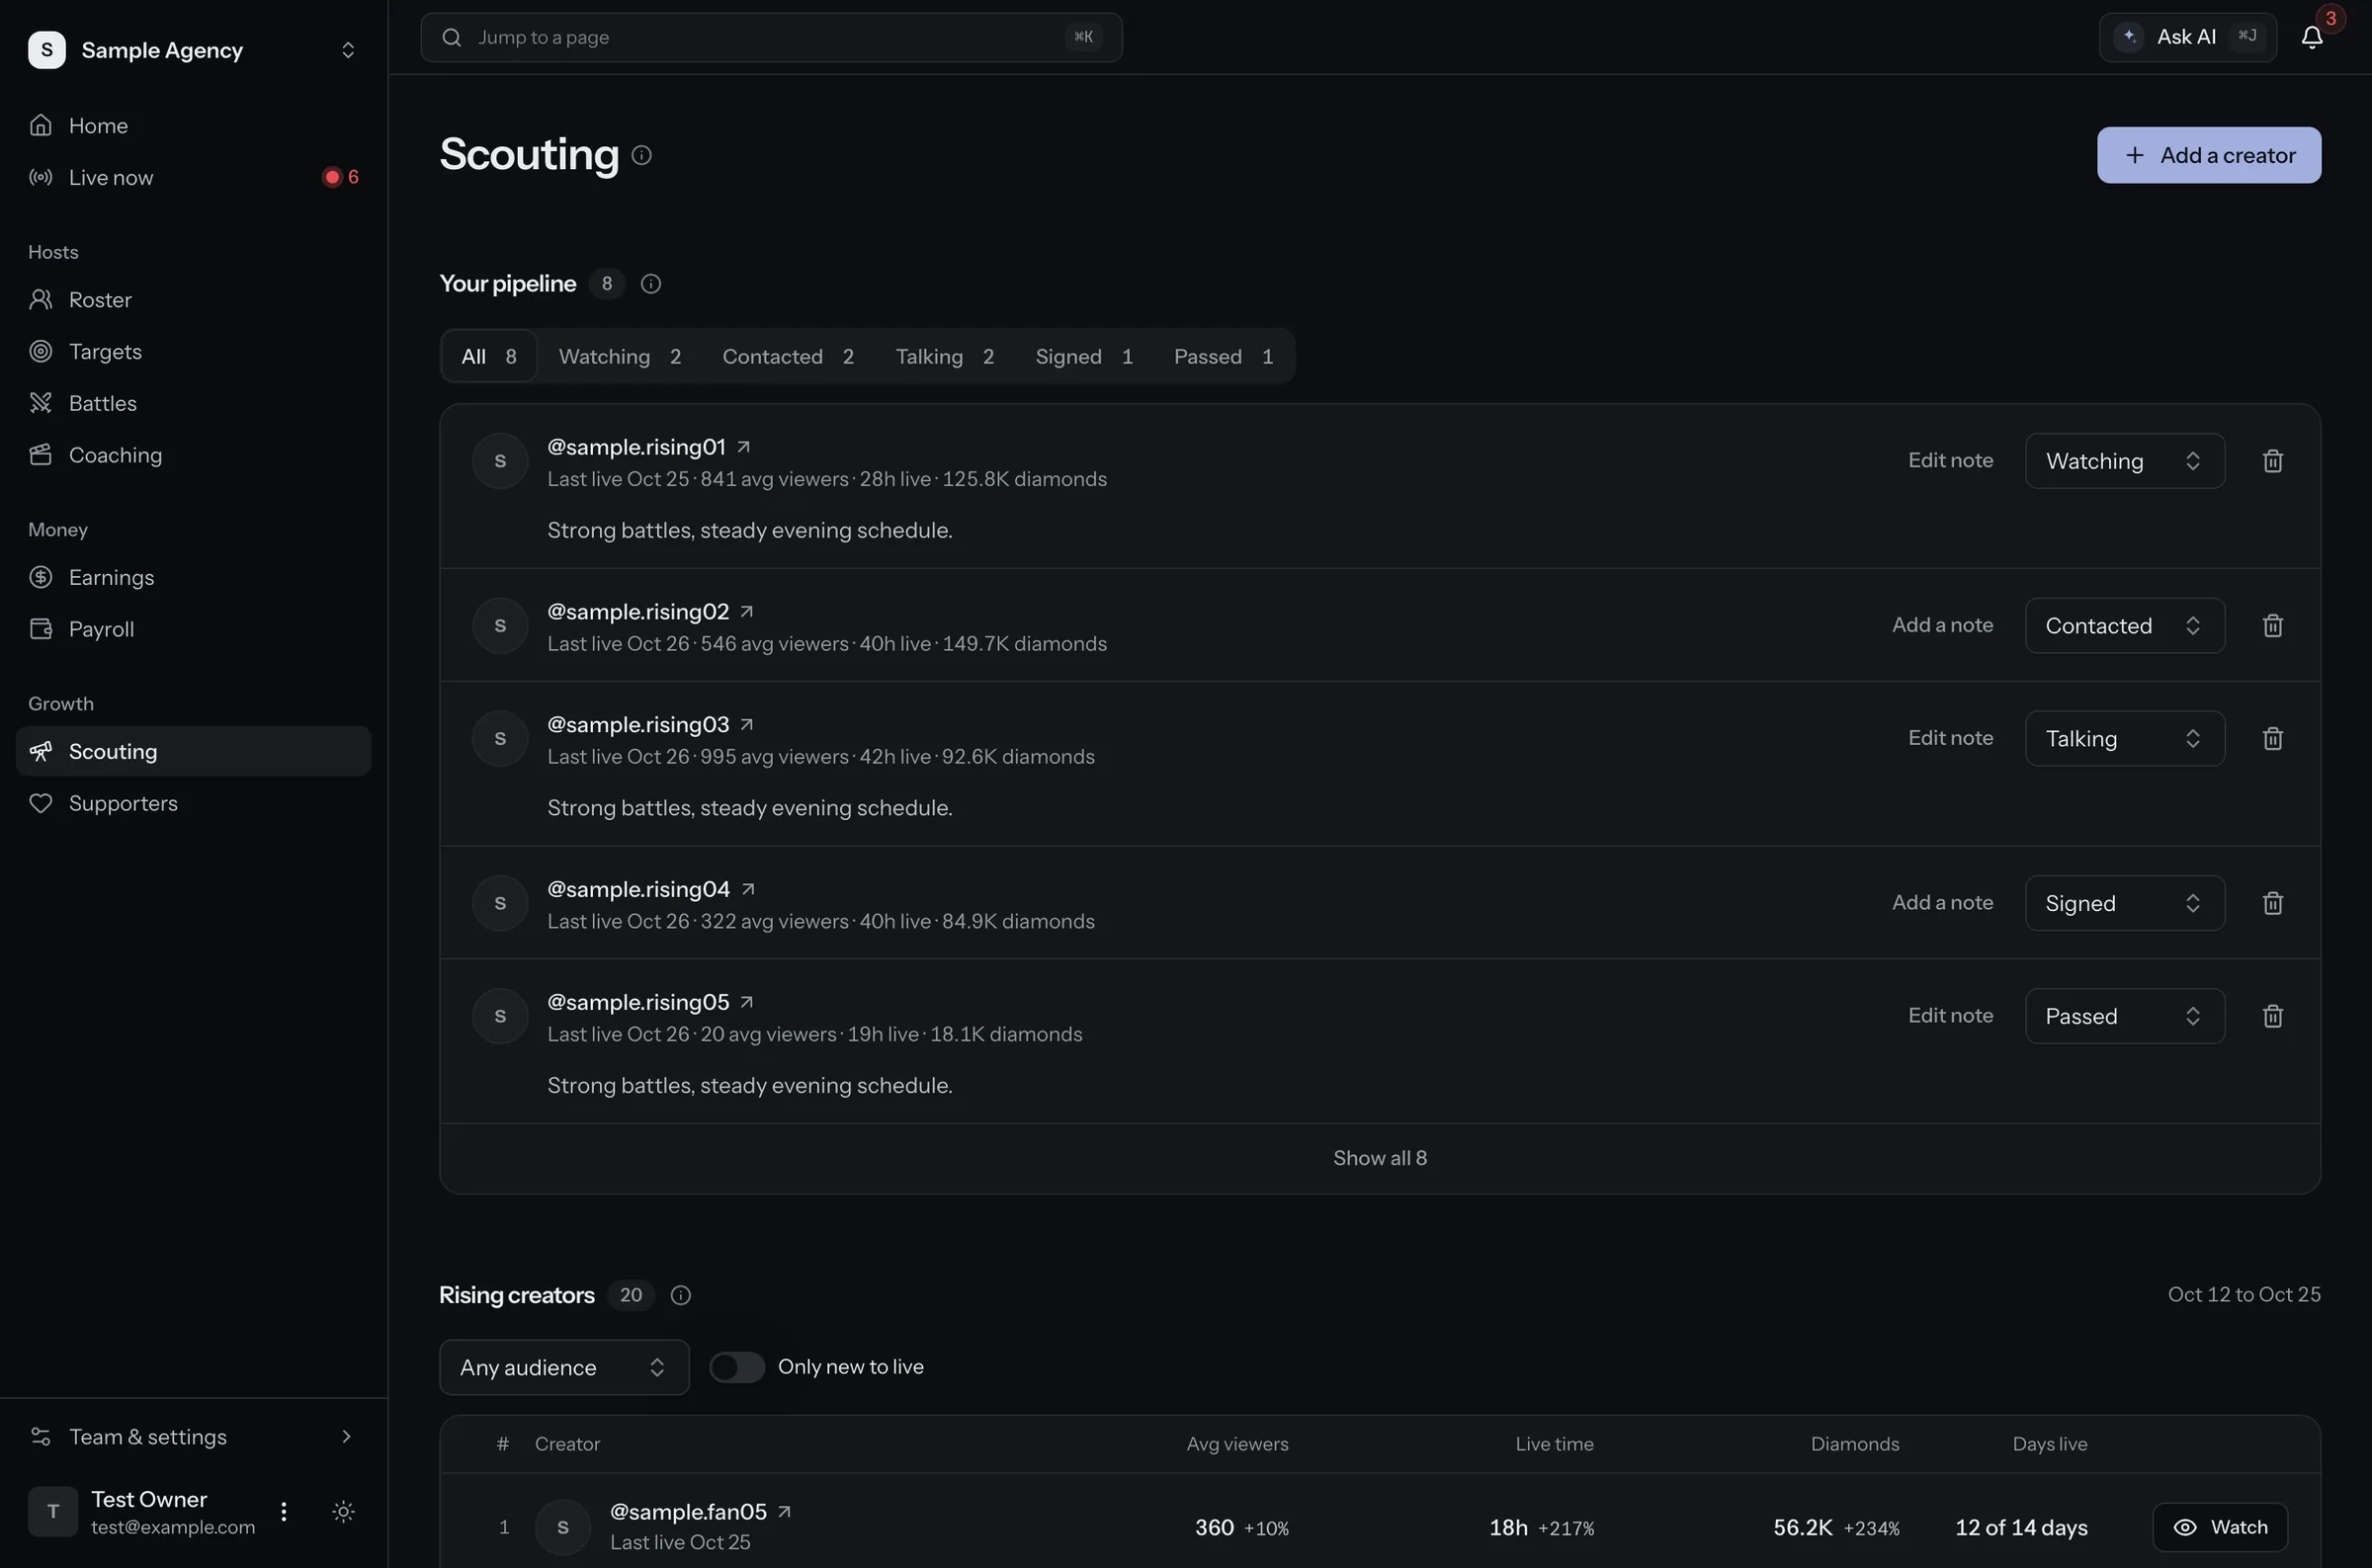Viewport: 2372px width, 1568px height.
Task: Open the notifications bell
Action: tap(2311, 37)
